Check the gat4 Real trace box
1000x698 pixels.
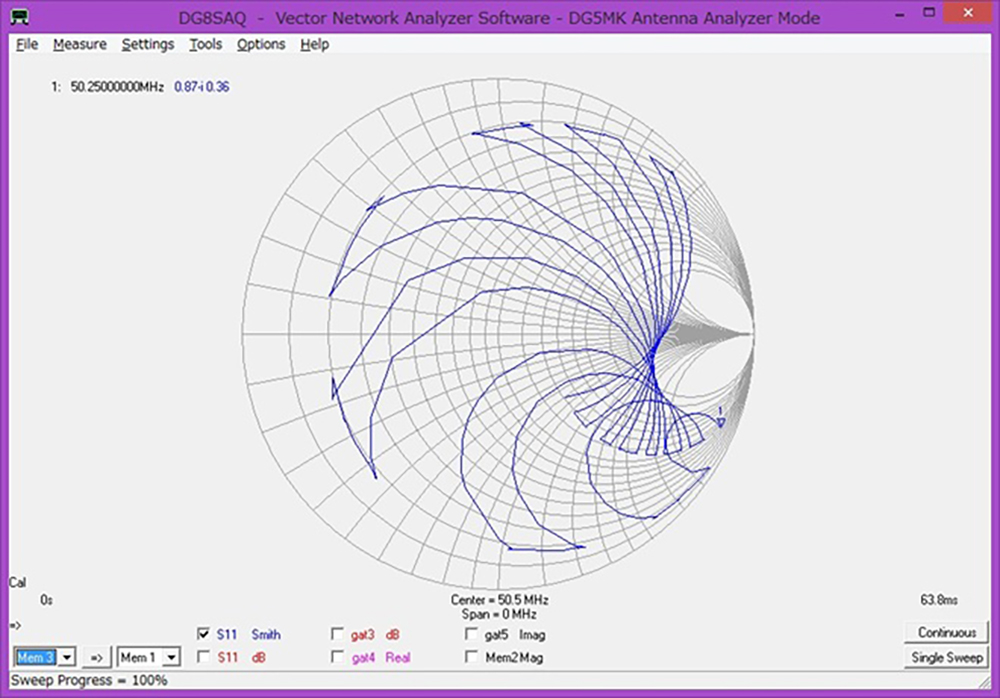point(338,657)
